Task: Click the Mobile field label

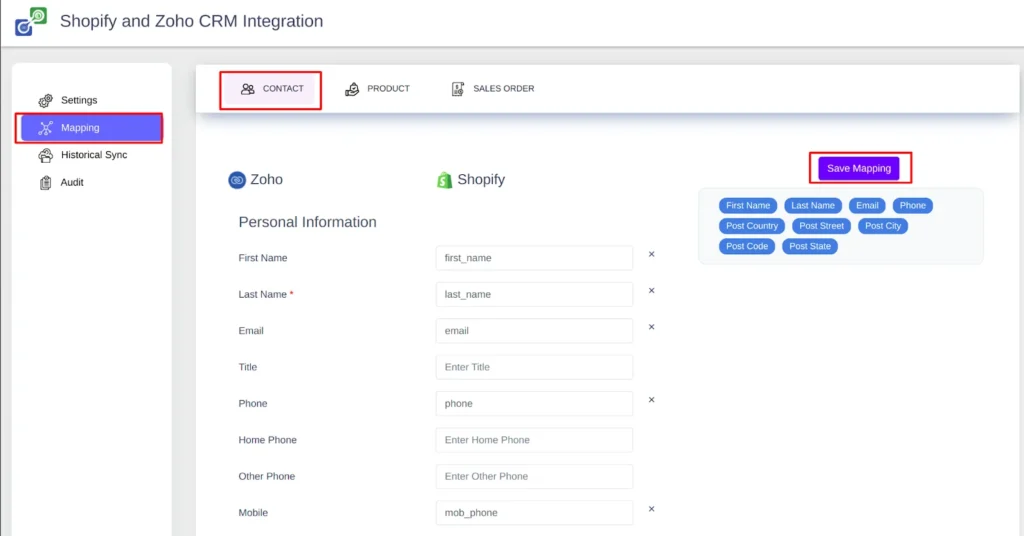Action: [253, 513]
